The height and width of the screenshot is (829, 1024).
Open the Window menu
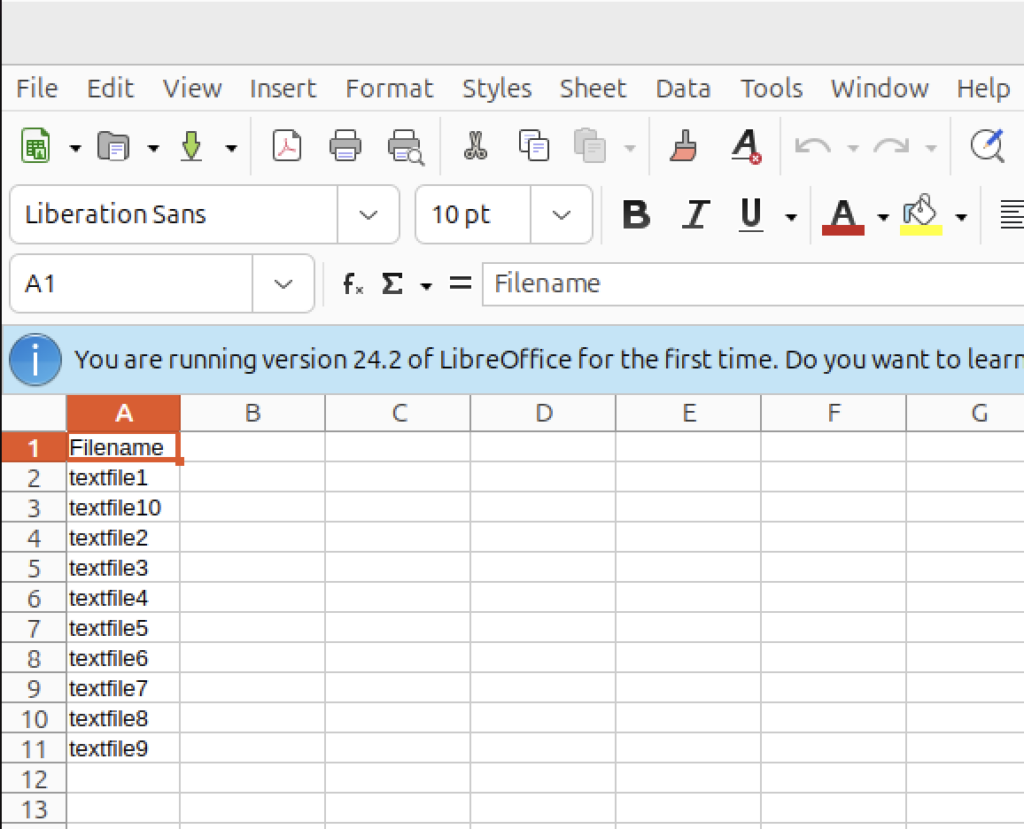880,88
